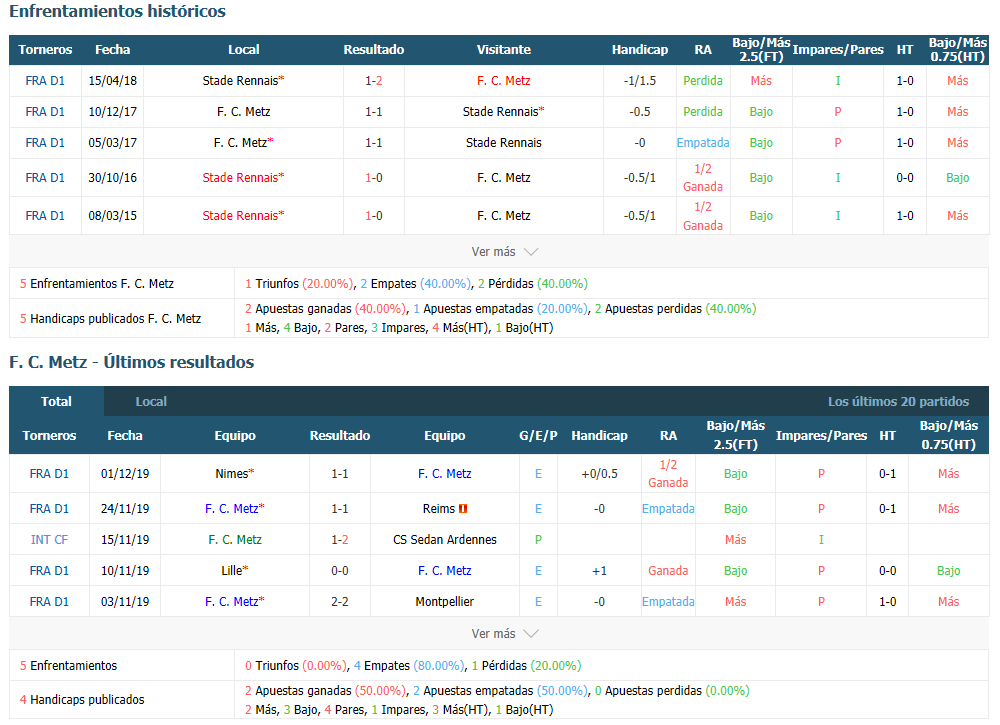Click Nimes team in 01/12/19 row

coord(235,474)
